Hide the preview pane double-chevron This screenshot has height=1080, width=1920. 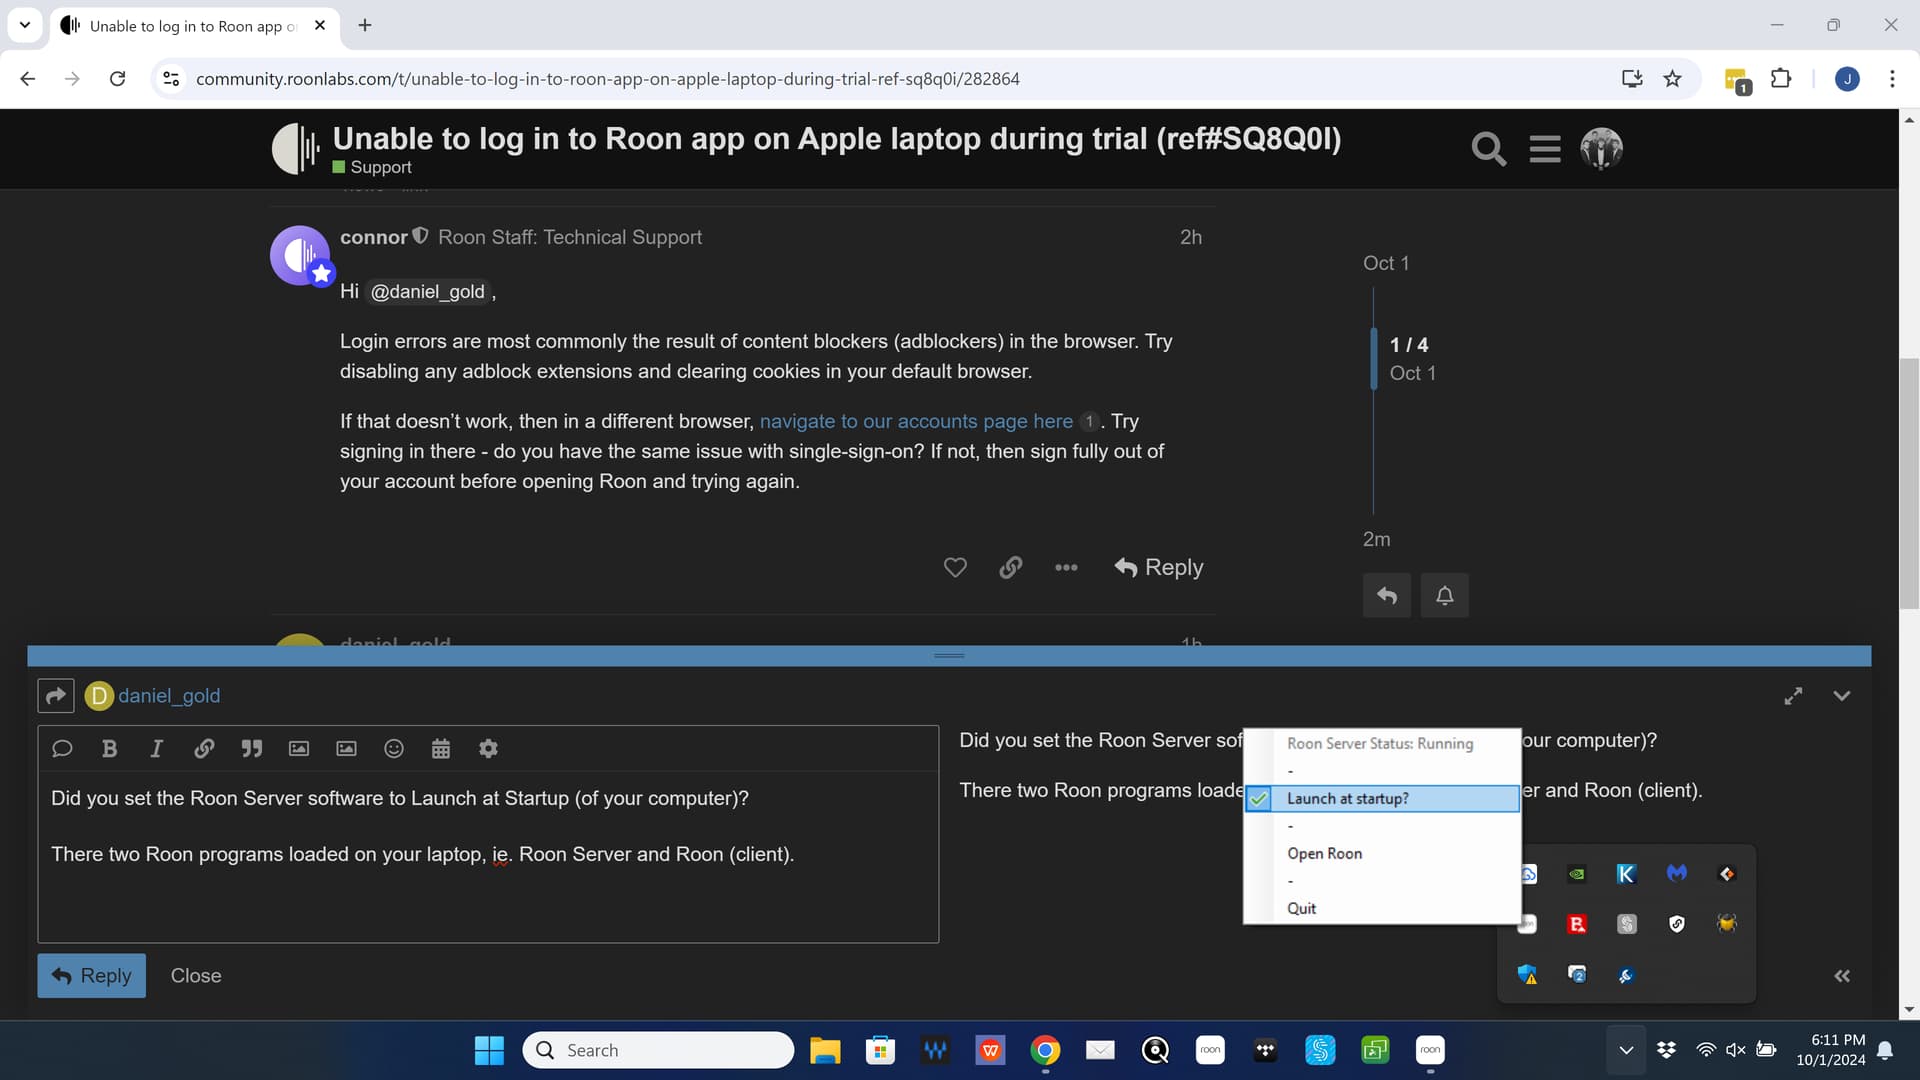[x=1842, y=976]
